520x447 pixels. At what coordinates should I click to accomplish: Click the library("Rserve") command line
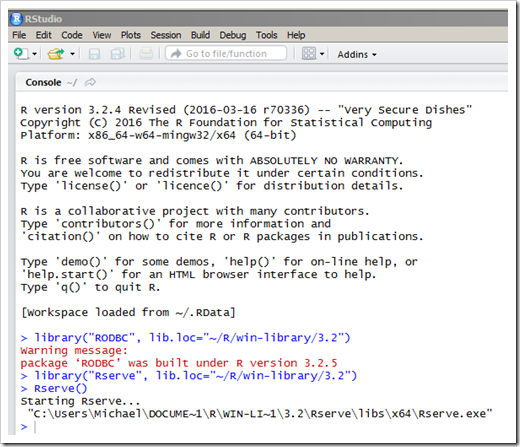coord(189,376)
